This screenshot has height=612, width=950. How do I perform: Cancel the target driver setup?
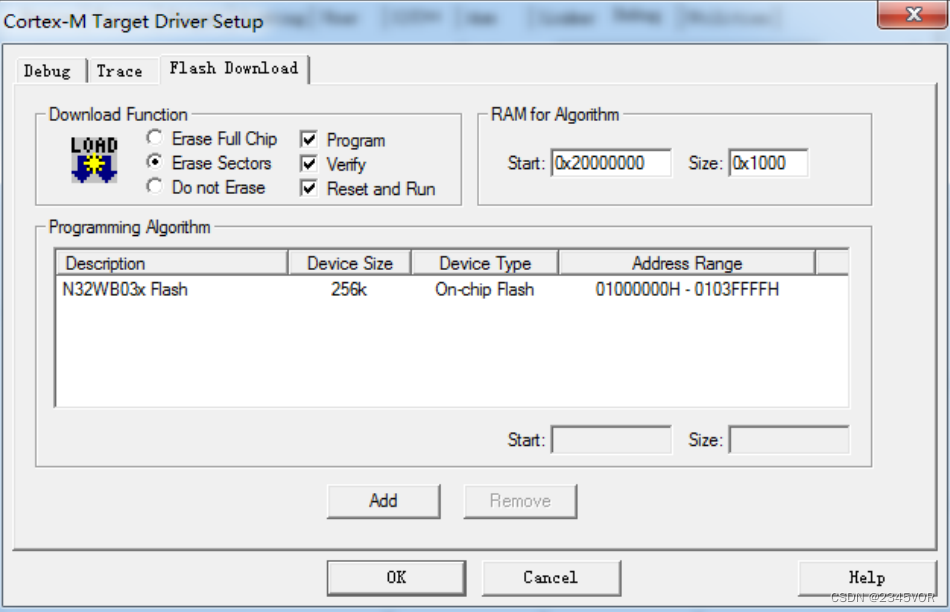pos(551,577)
